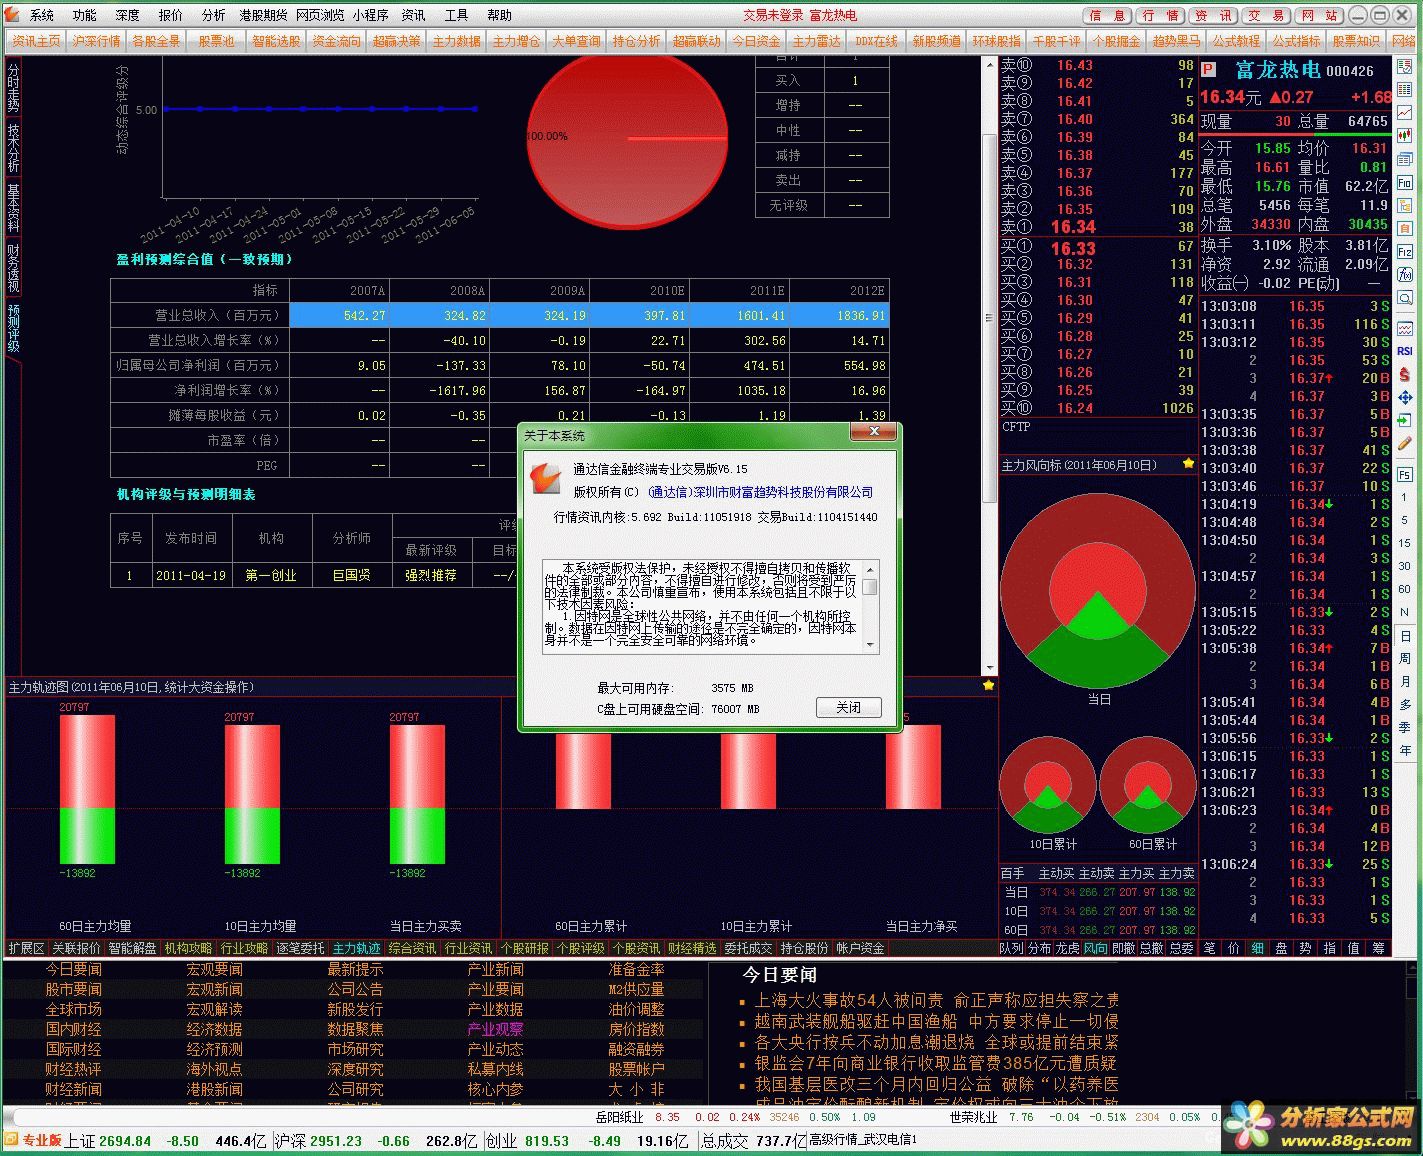Select the 风向 tab under the quote panel
Viewport: 1423px width, 1156px height.
1096,948
